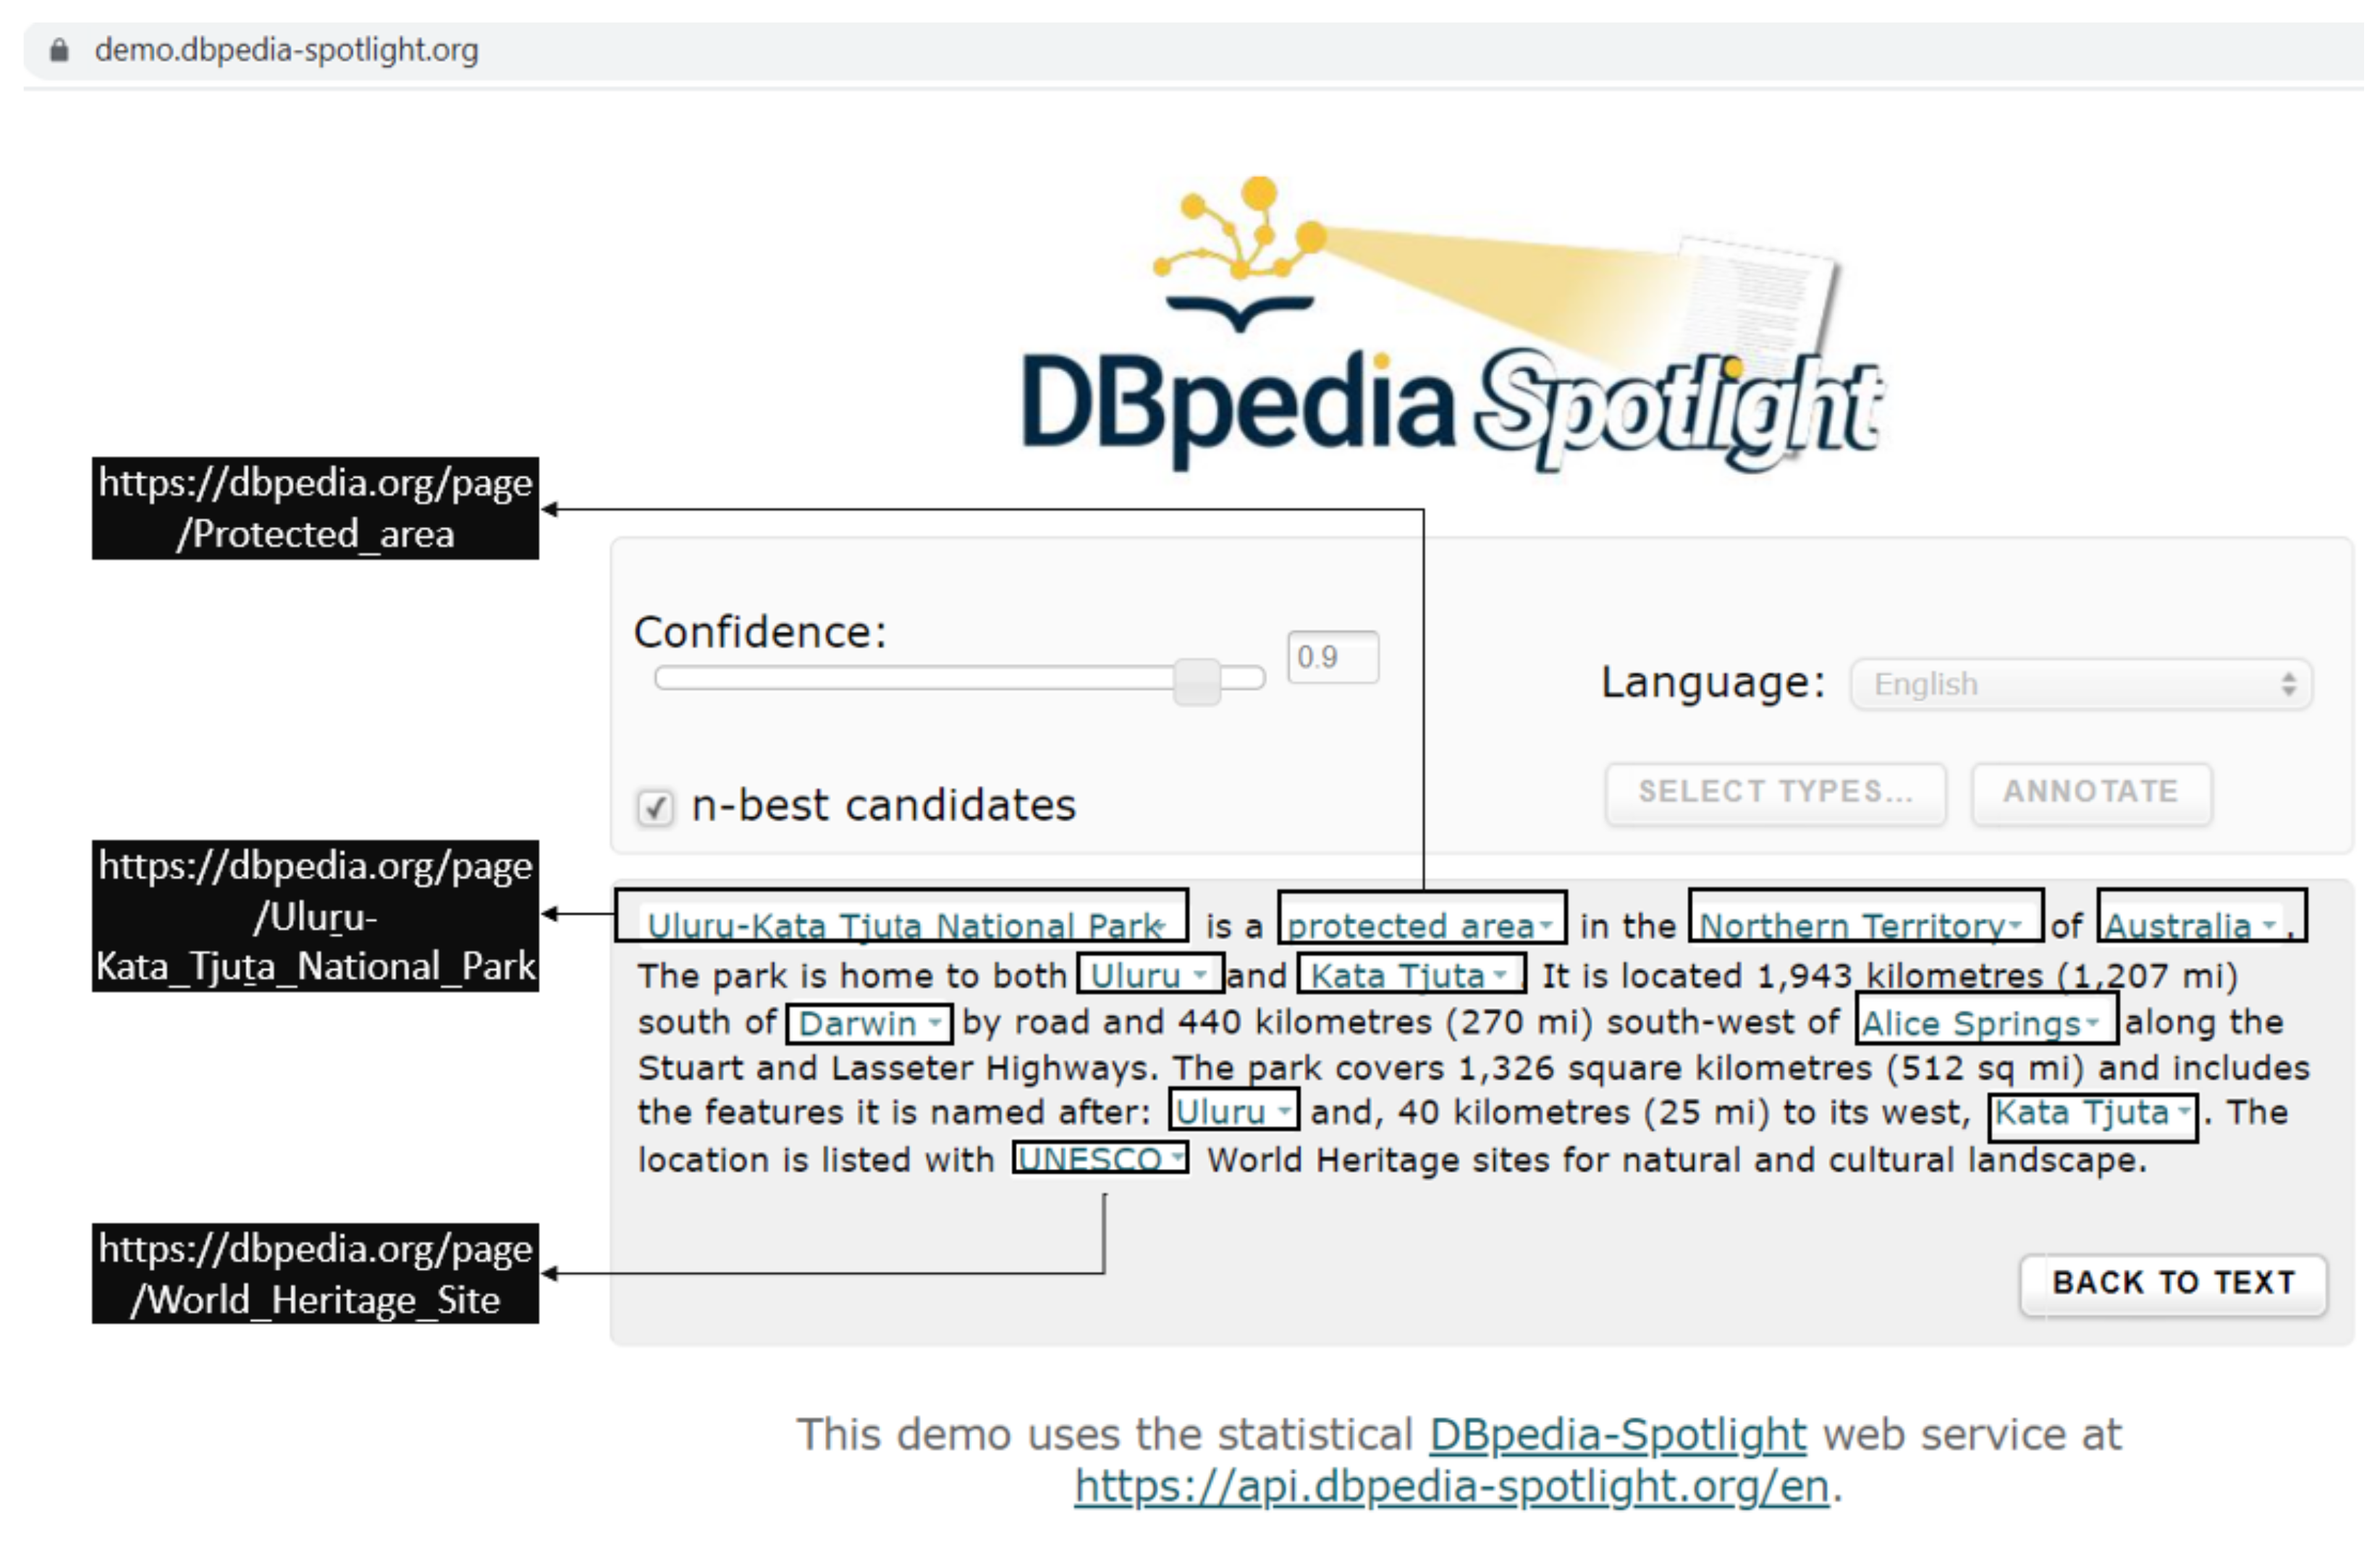Image resolution: width=2380 pixels, height=1541 pixels.
Task: Open the Australia annotation link
Action: click(x=2177, y=926)
